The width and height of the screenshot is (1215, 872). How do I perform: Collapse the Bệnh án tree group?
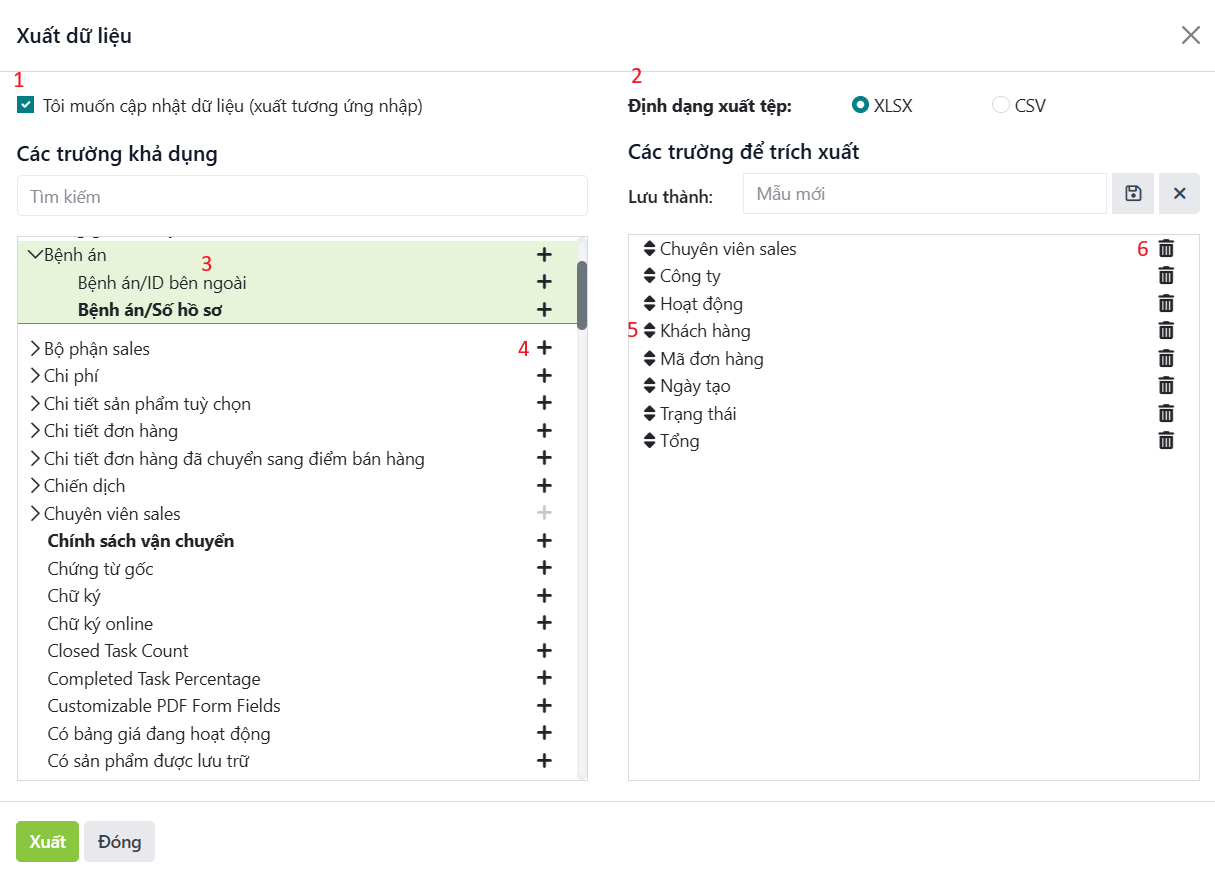point(34,255)
